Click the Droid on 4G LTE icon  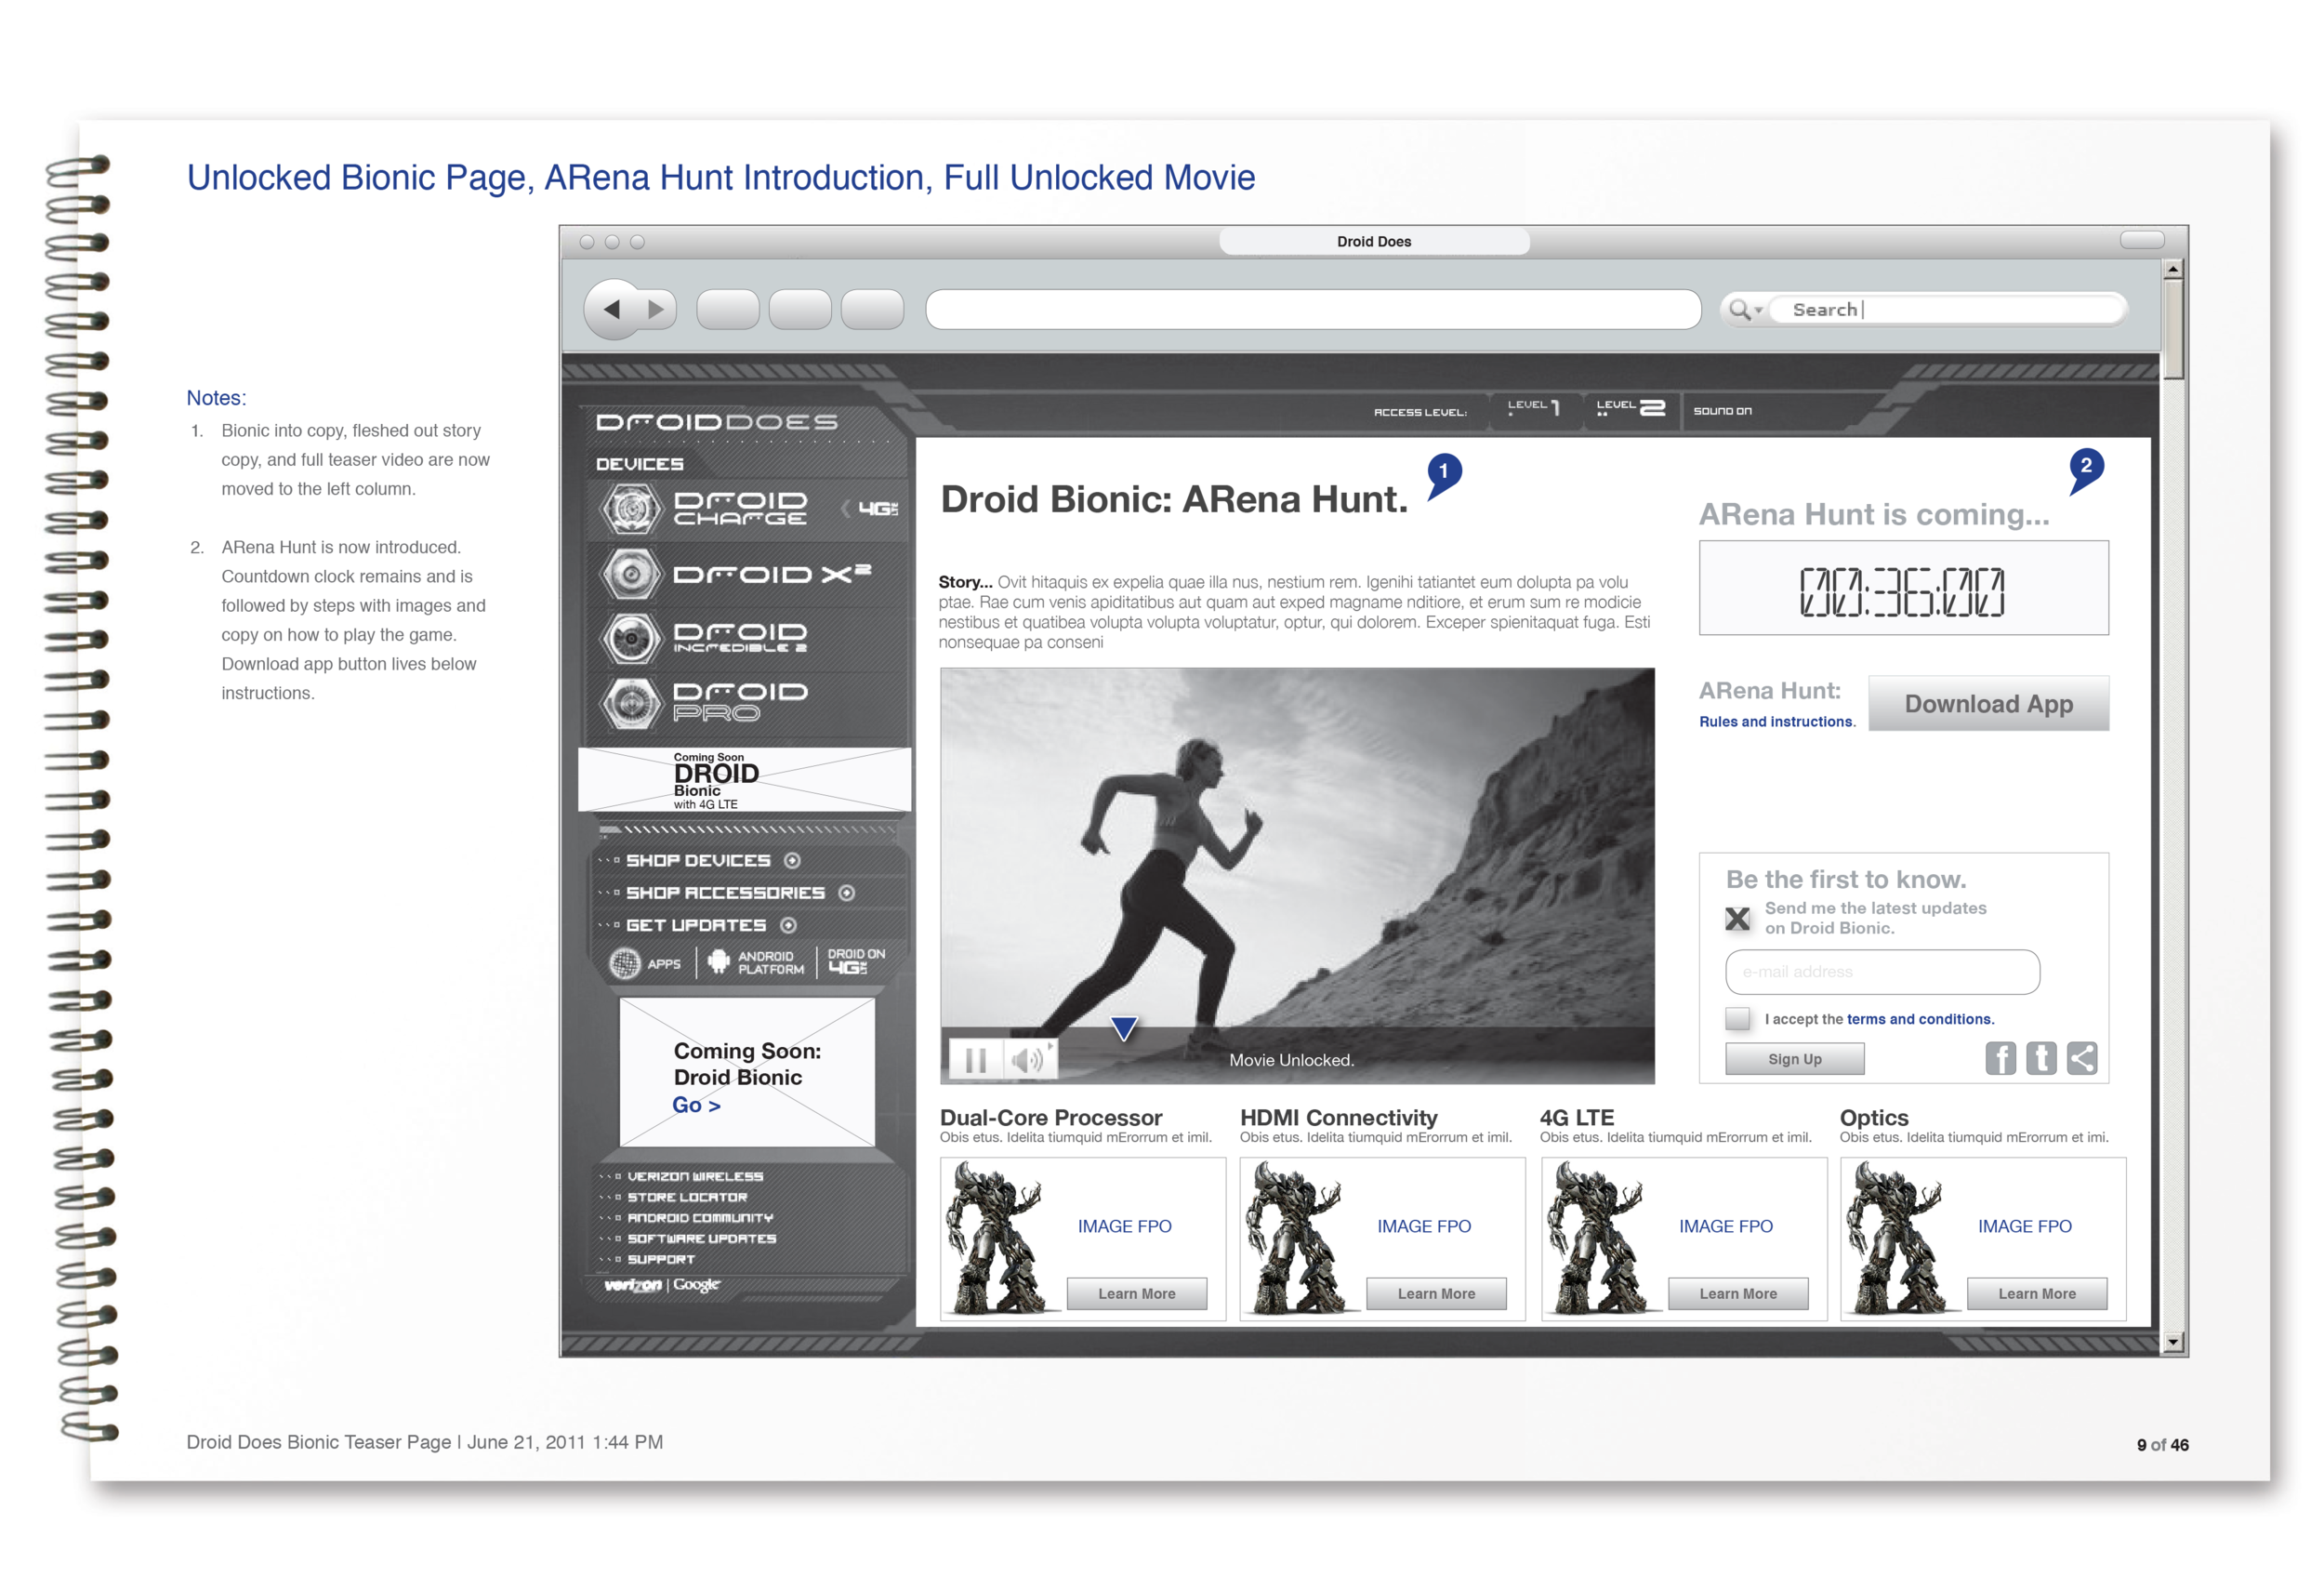(x=856, y=961)
